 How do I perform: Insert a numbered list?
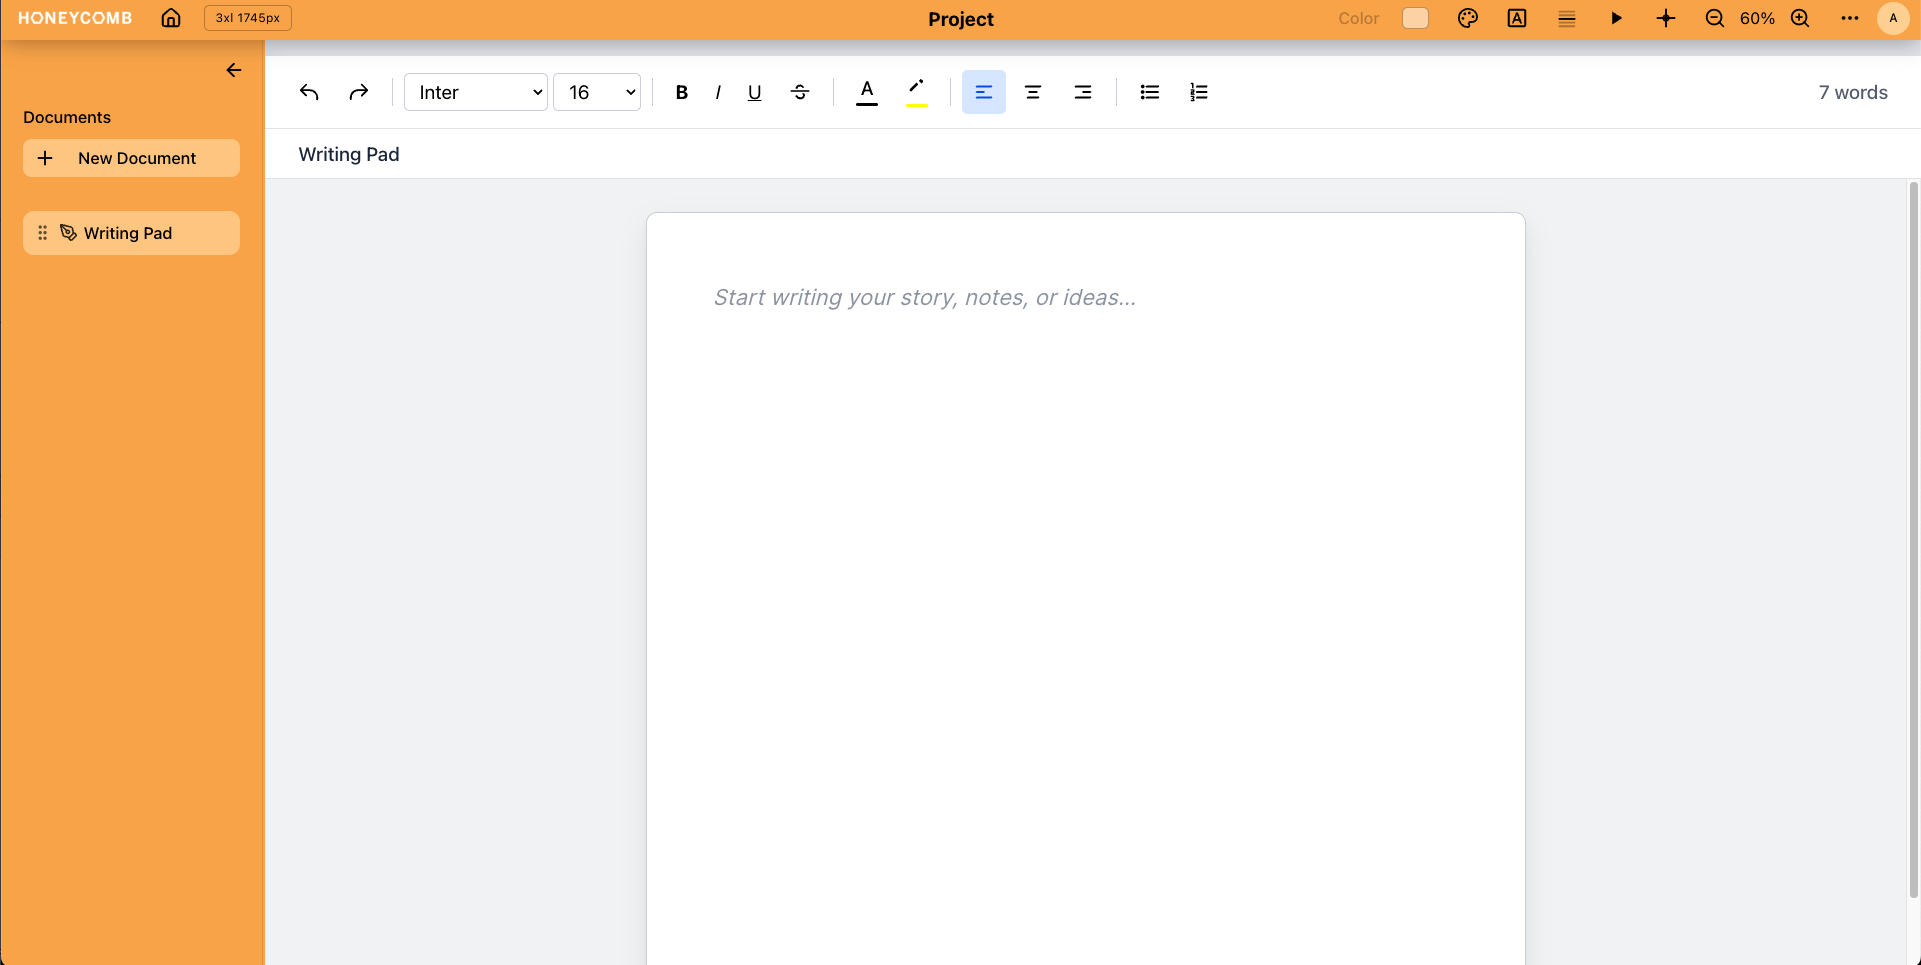(x=1199, y=92)
